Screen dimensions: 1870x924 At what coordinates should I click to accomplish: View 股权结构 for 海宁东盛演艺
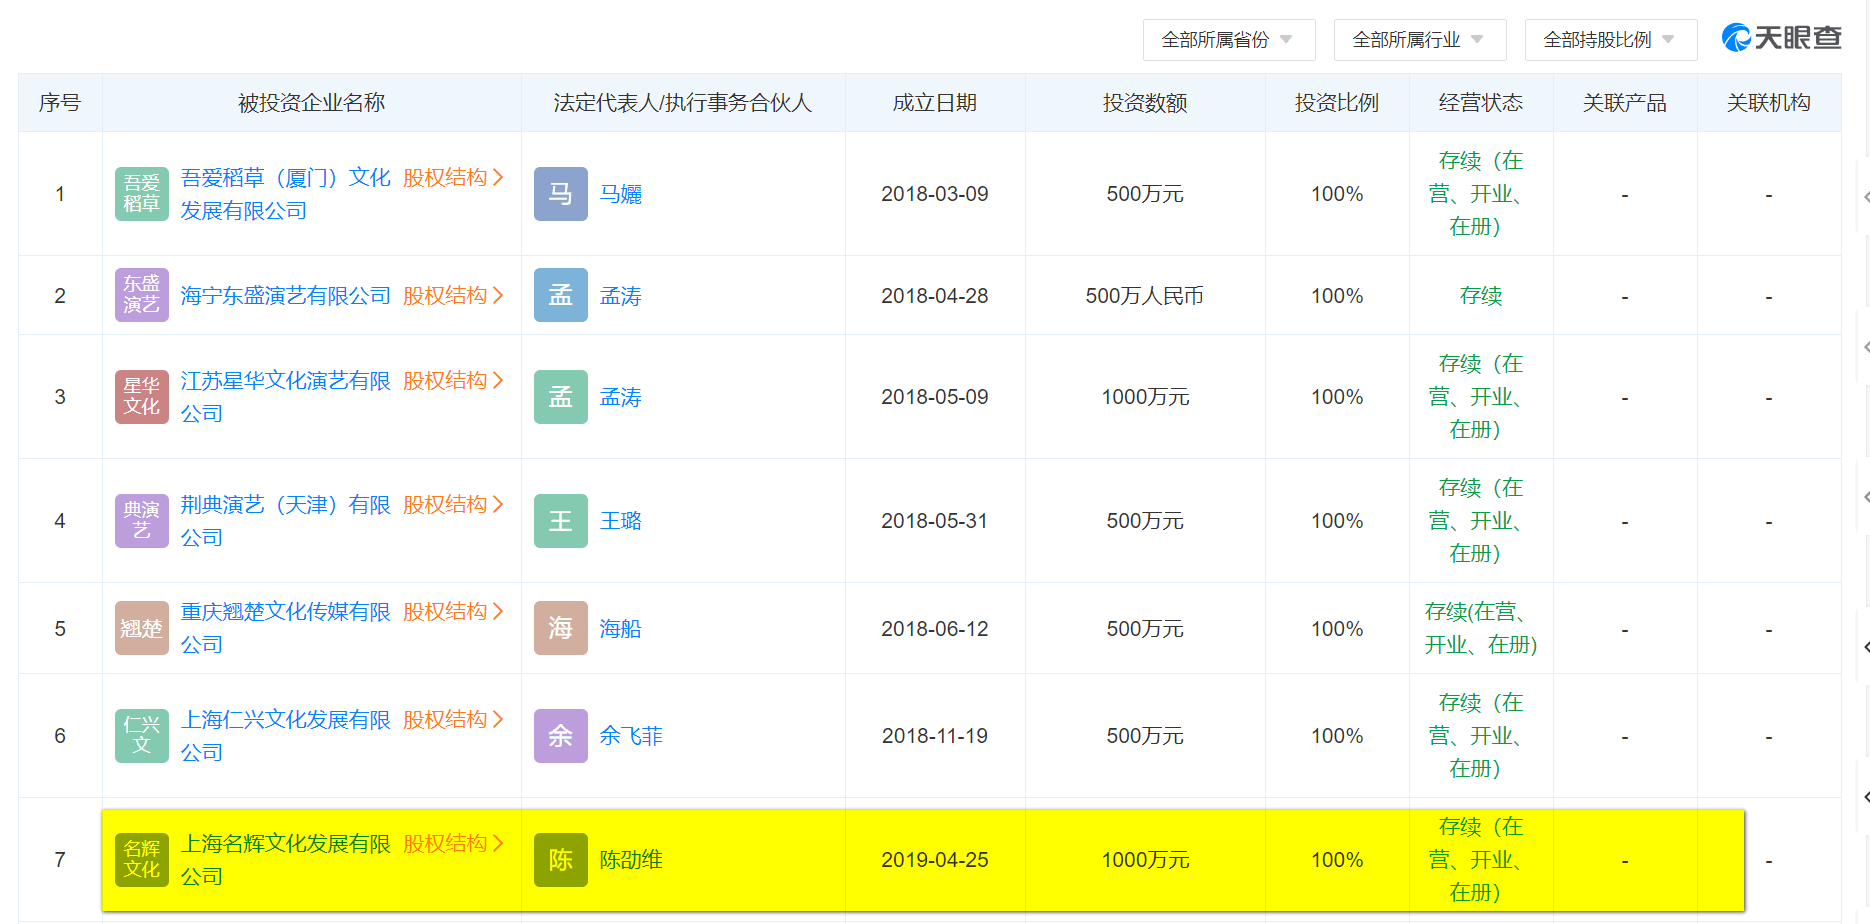[x=453, y=296]
